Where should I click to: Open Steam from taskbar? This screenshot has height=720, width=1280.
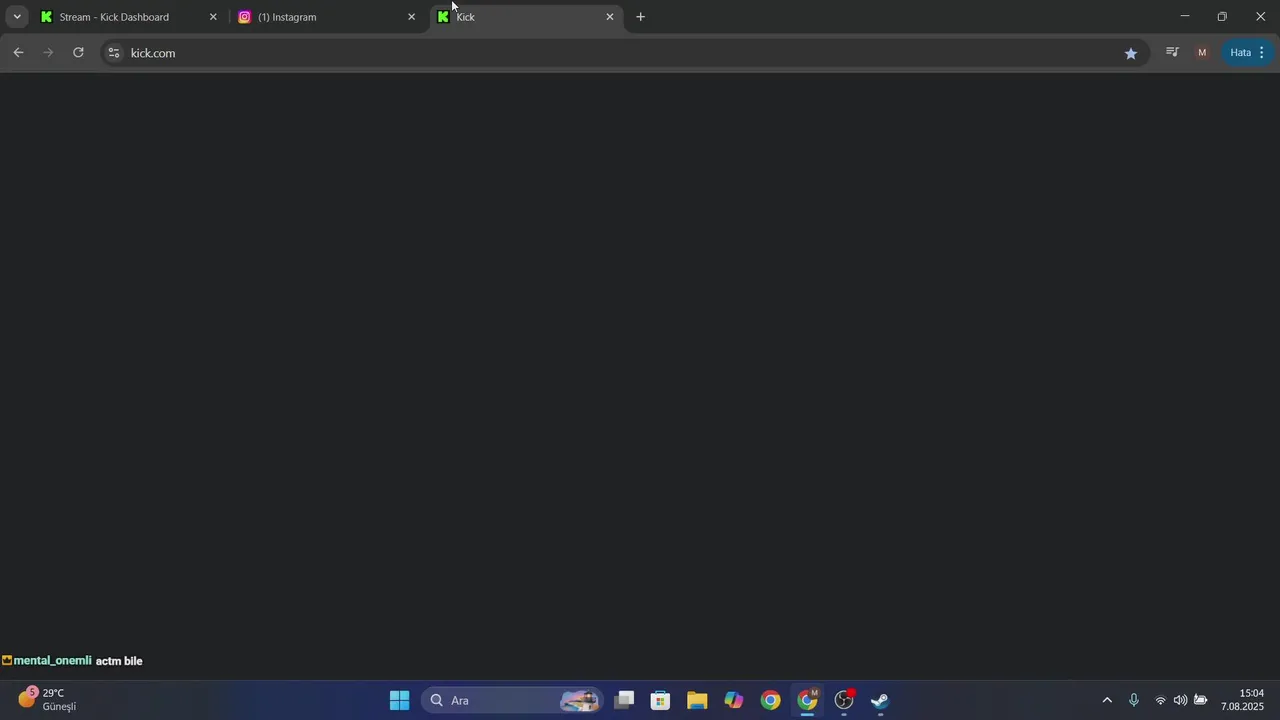(880, 700)
